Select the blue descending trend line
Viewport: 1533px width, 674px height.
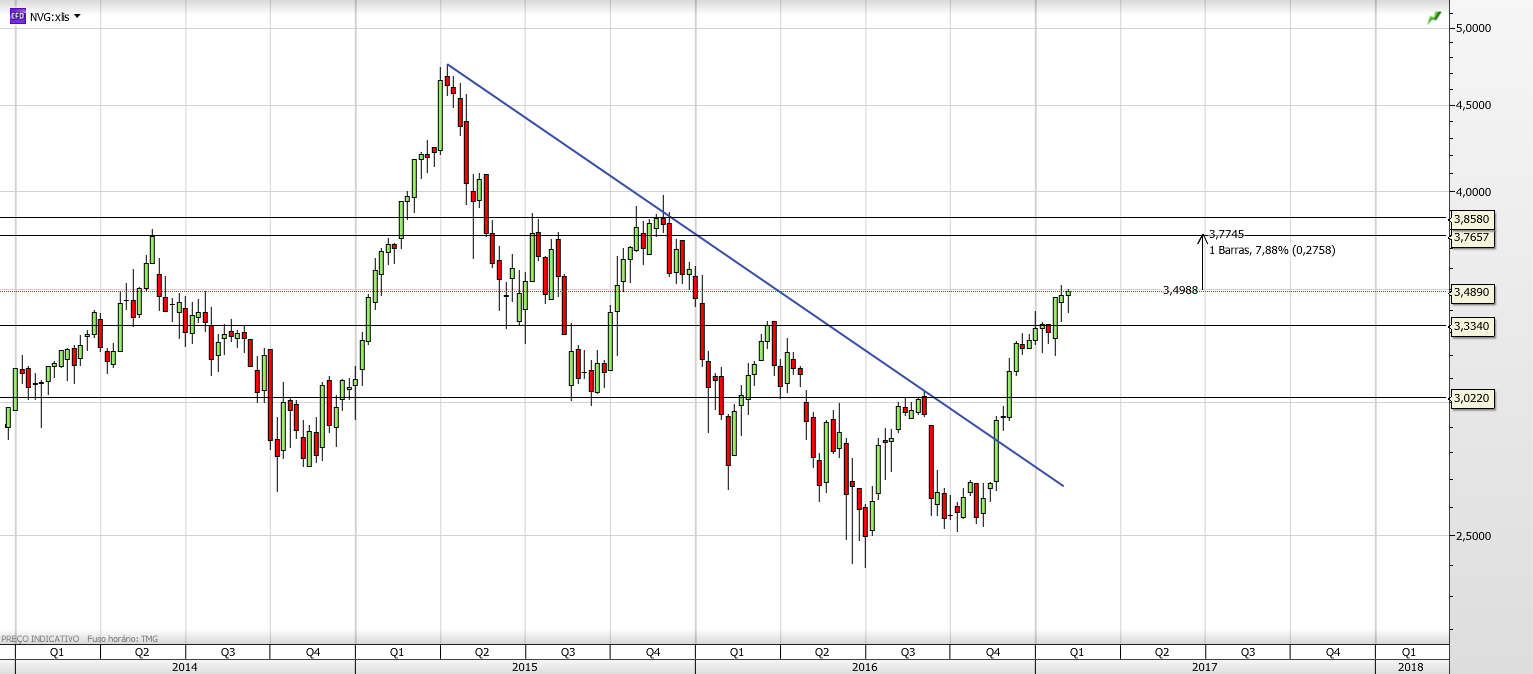pos(755,275)
